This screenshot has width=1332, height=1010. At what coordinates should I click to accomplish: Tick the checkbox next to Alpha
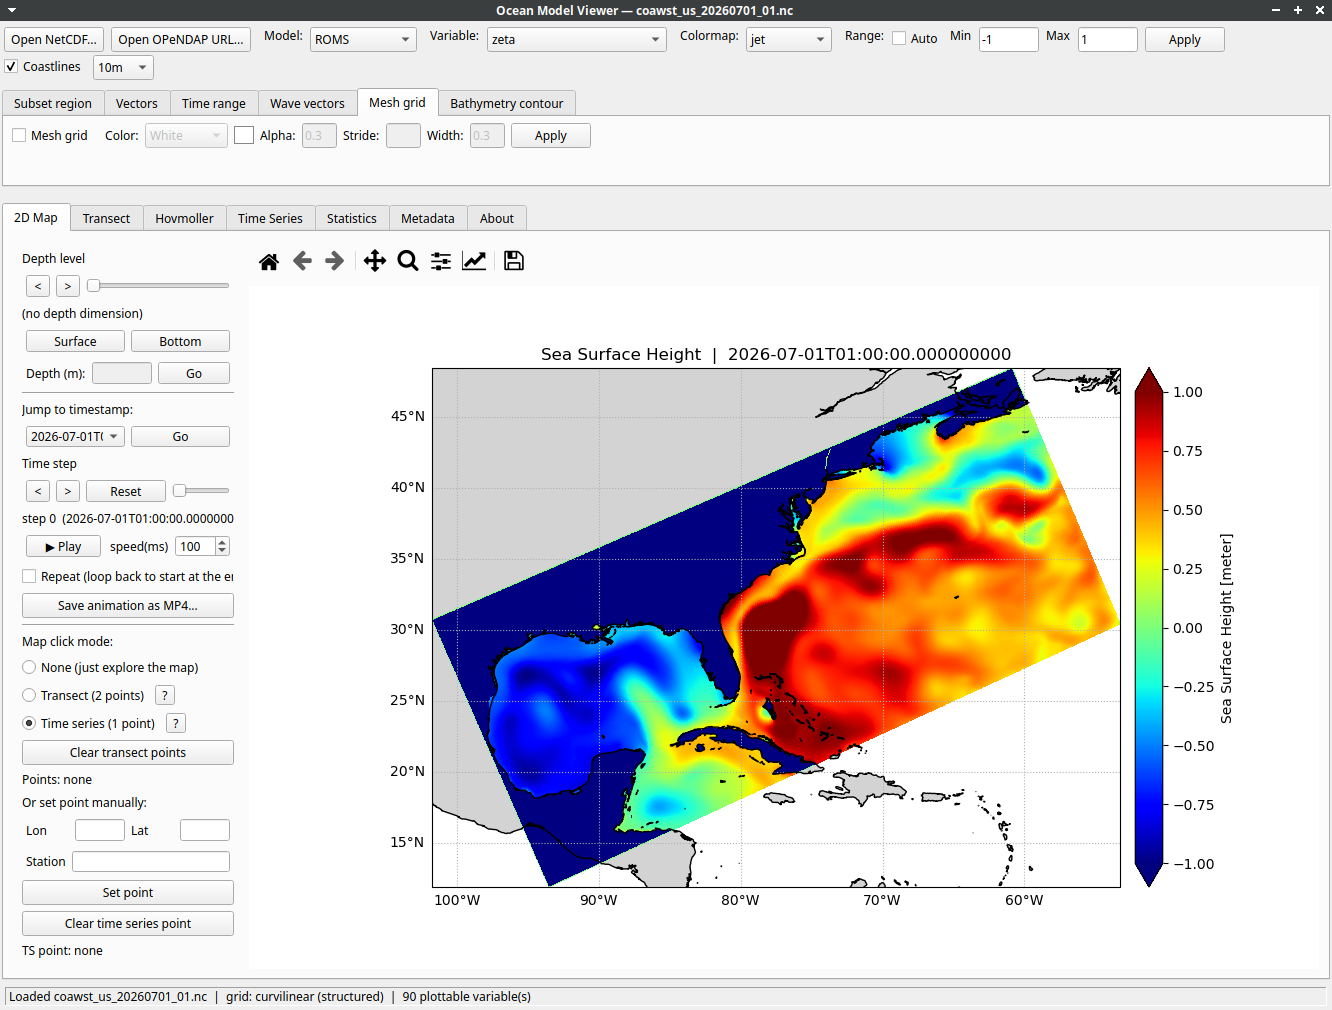point(244,135)
